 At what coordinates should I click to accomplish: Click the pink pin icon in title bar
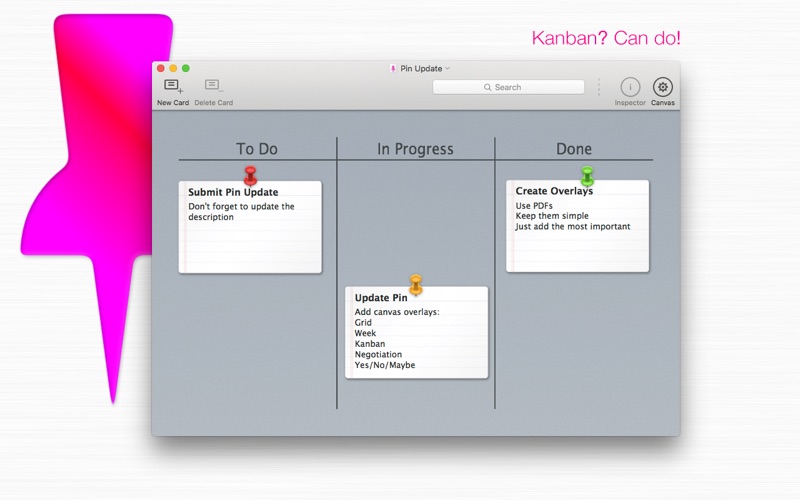point(393,68)
